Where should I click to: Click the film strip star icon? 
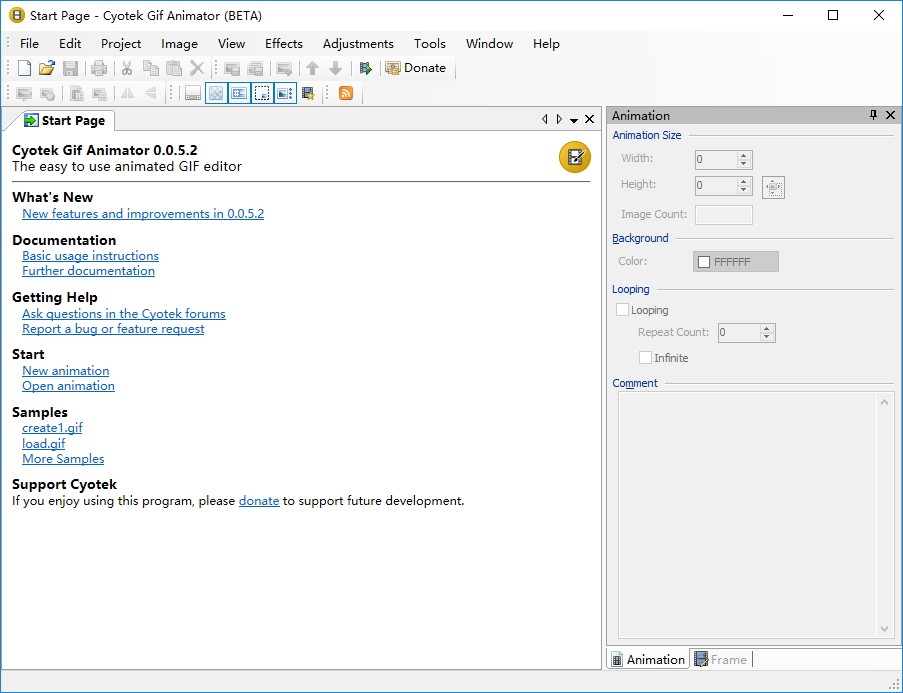click(x=308, y=93)
